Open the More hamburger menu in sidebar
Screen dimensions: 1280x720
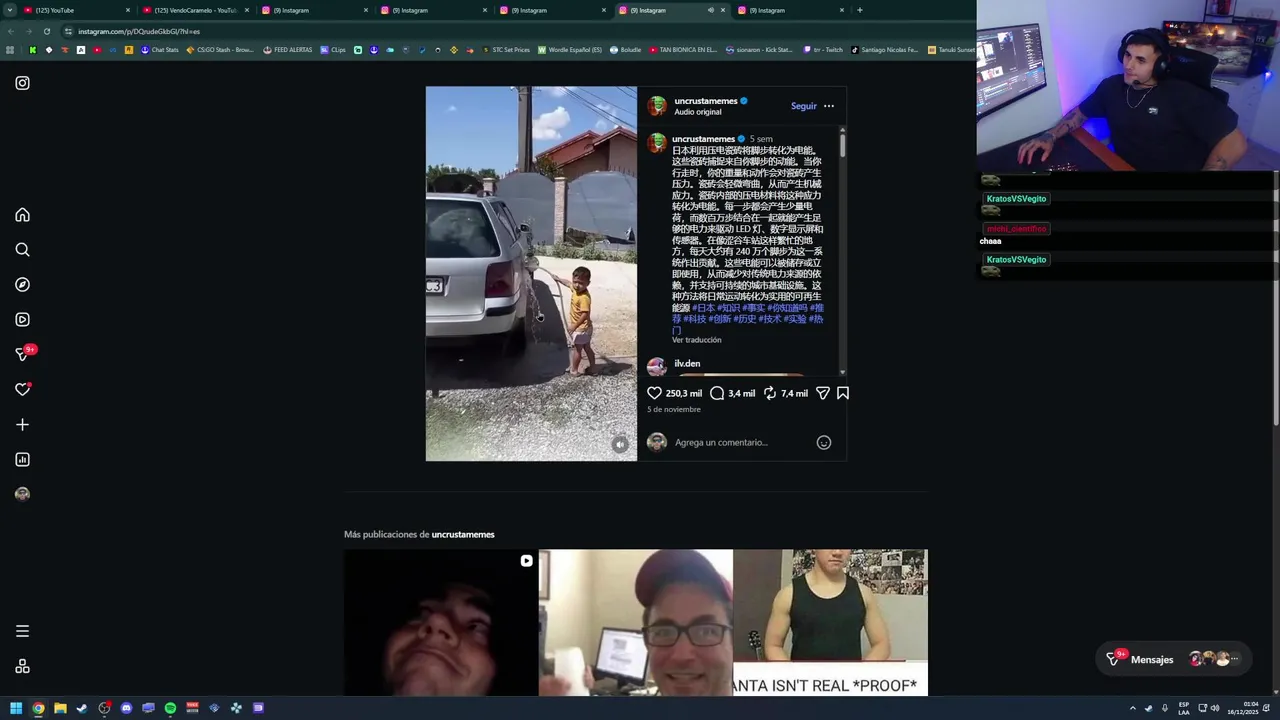click(22, 631)
